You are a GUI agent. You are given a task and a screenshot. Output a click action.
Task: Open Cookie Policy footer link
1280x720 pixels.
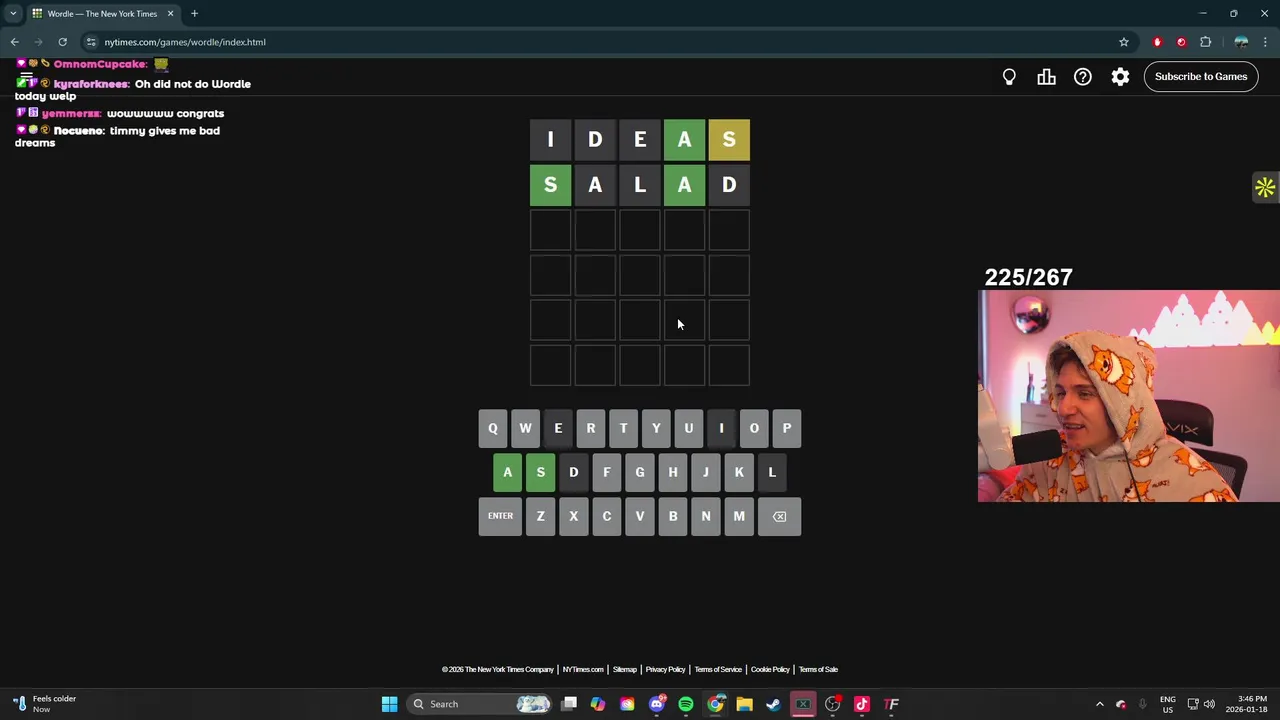[770, 669]
